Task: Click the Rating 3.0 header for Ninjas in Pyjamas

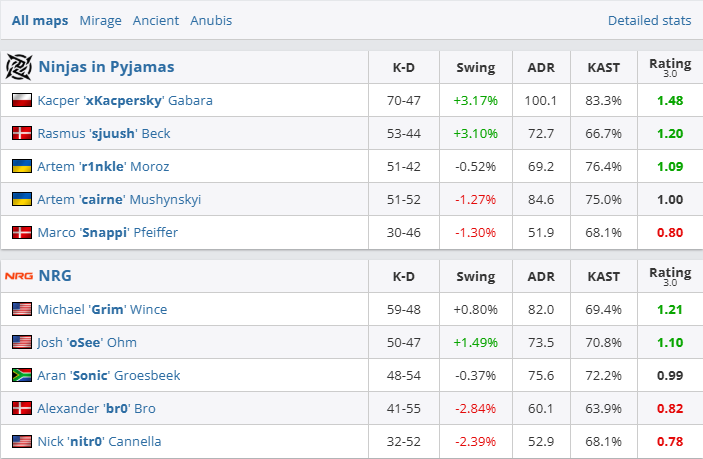Action: (669, 67)
